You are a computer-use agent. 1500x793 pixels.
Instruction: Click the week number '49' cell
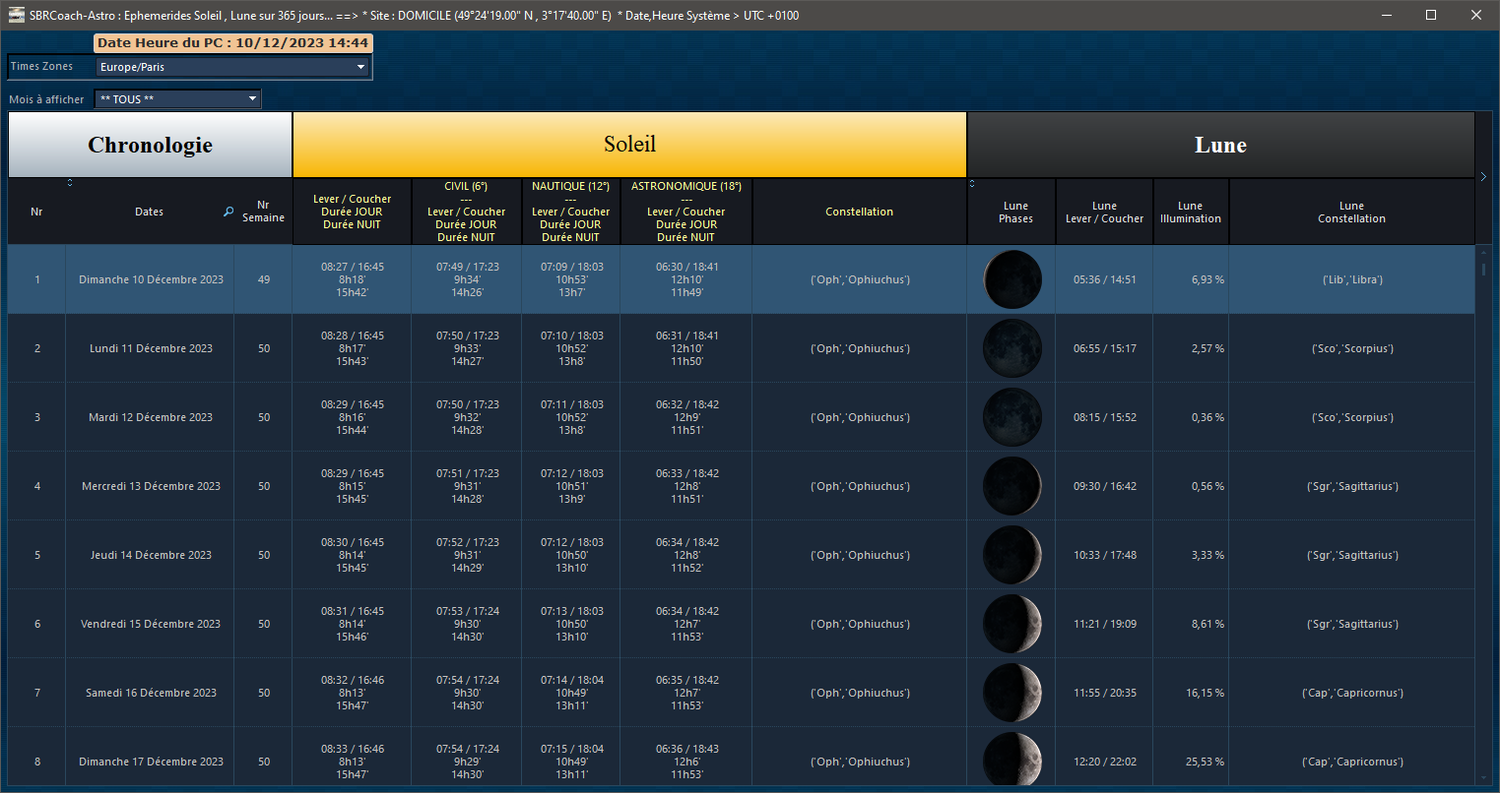(264, 280)
